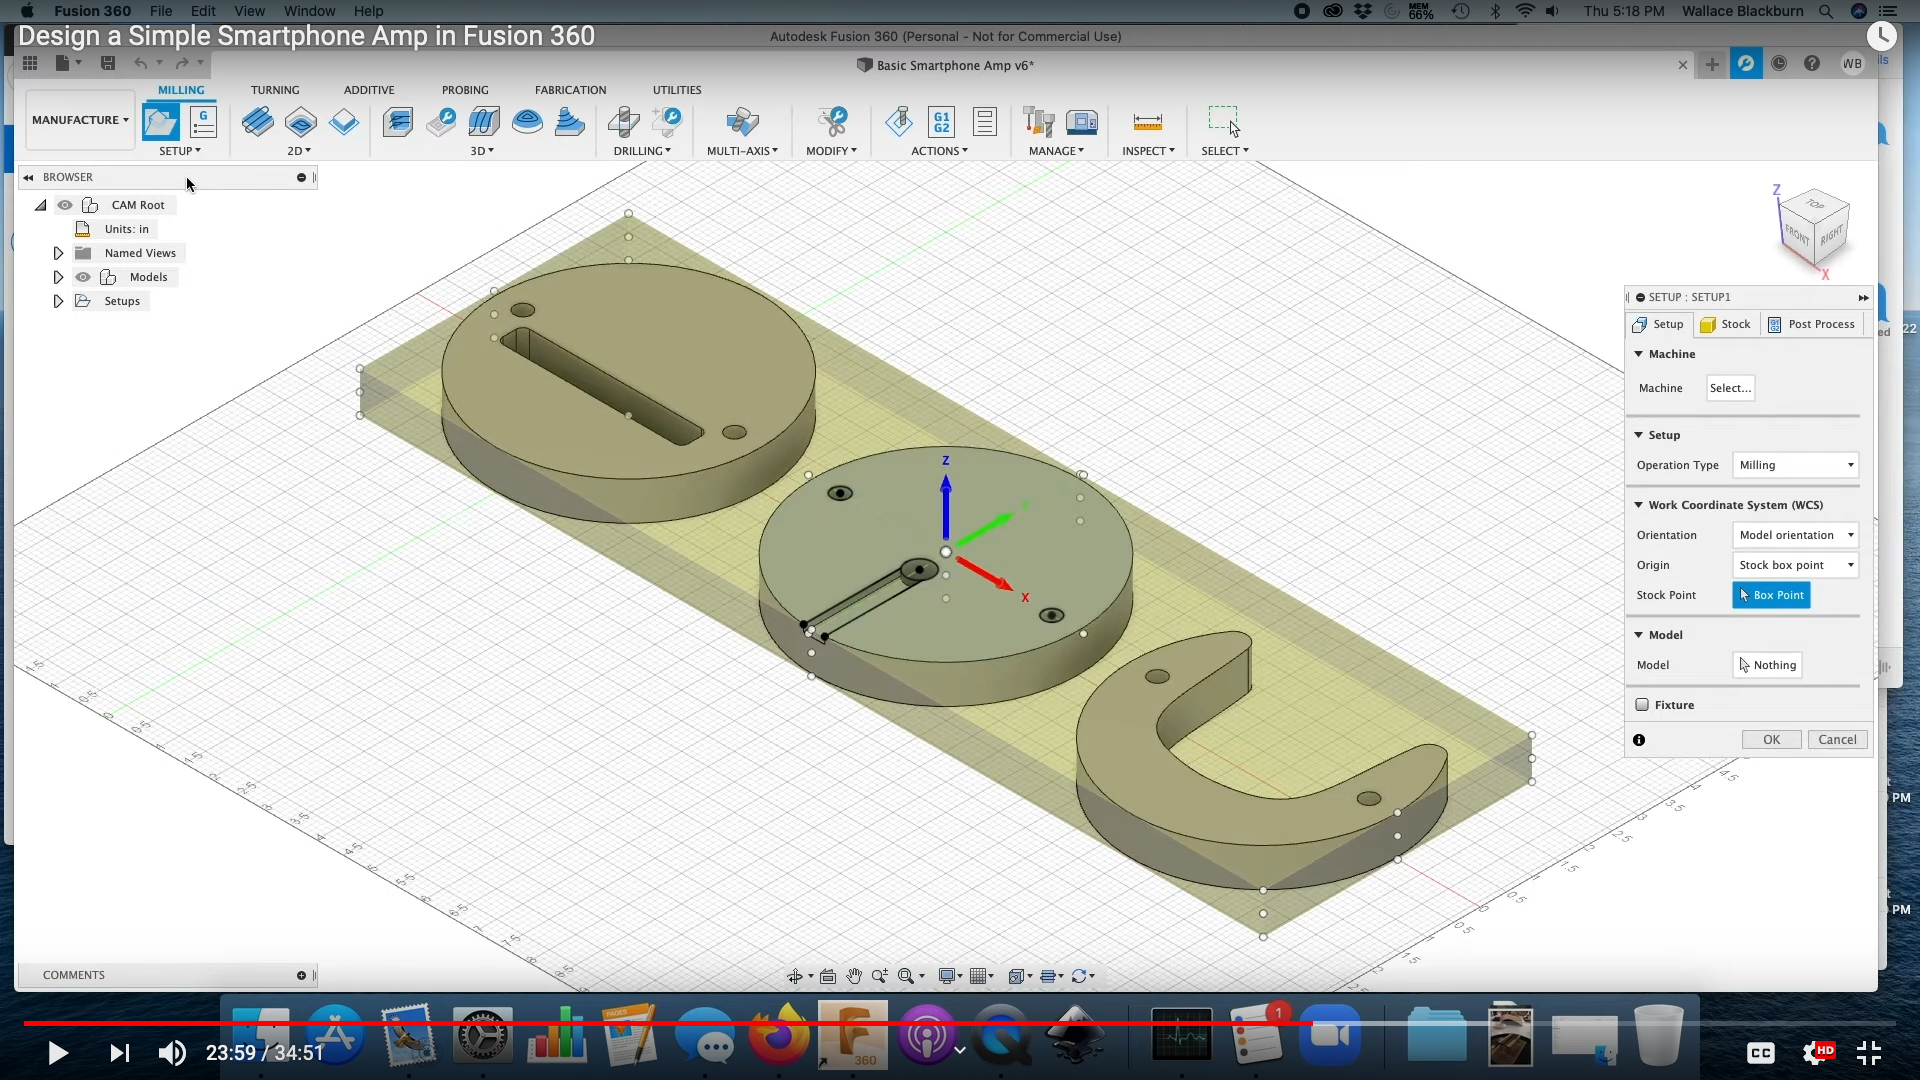Activate the Pan tool in navigation bar

(855, 976)
